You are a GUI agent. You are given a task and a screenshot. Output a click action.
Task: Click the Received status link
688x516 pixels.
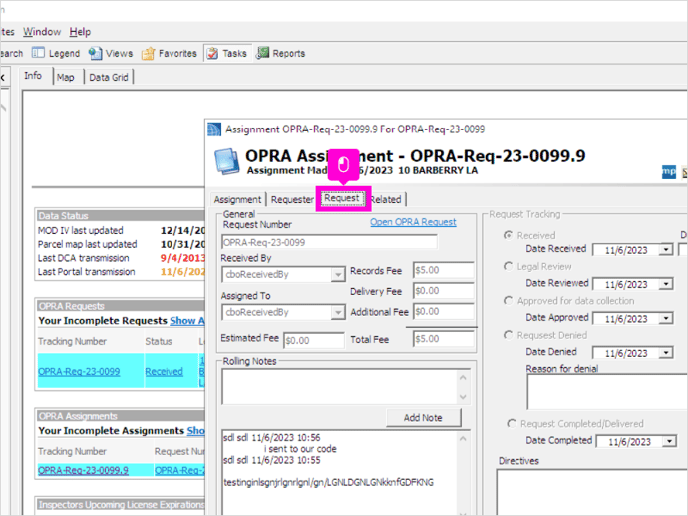point(164,372)
